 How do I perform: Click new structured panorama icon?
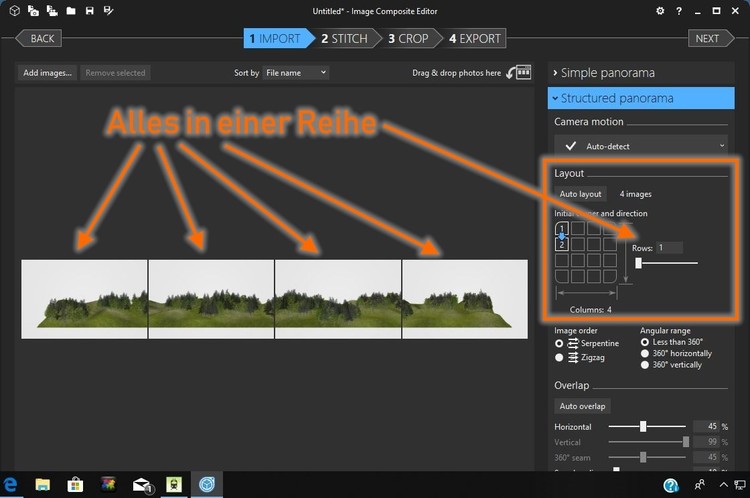coord(52,11)
